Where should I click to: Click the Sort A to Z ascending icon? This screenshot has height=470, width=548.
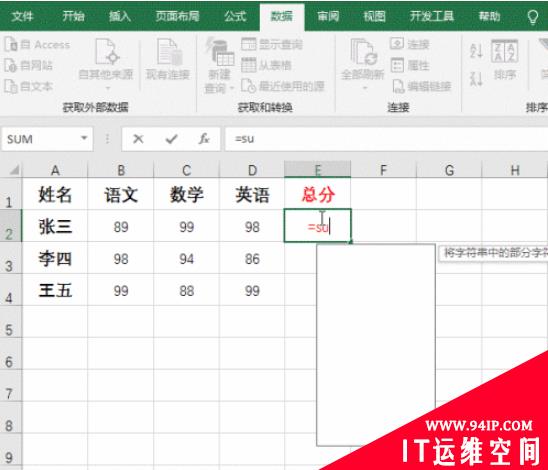click(476, 51)
